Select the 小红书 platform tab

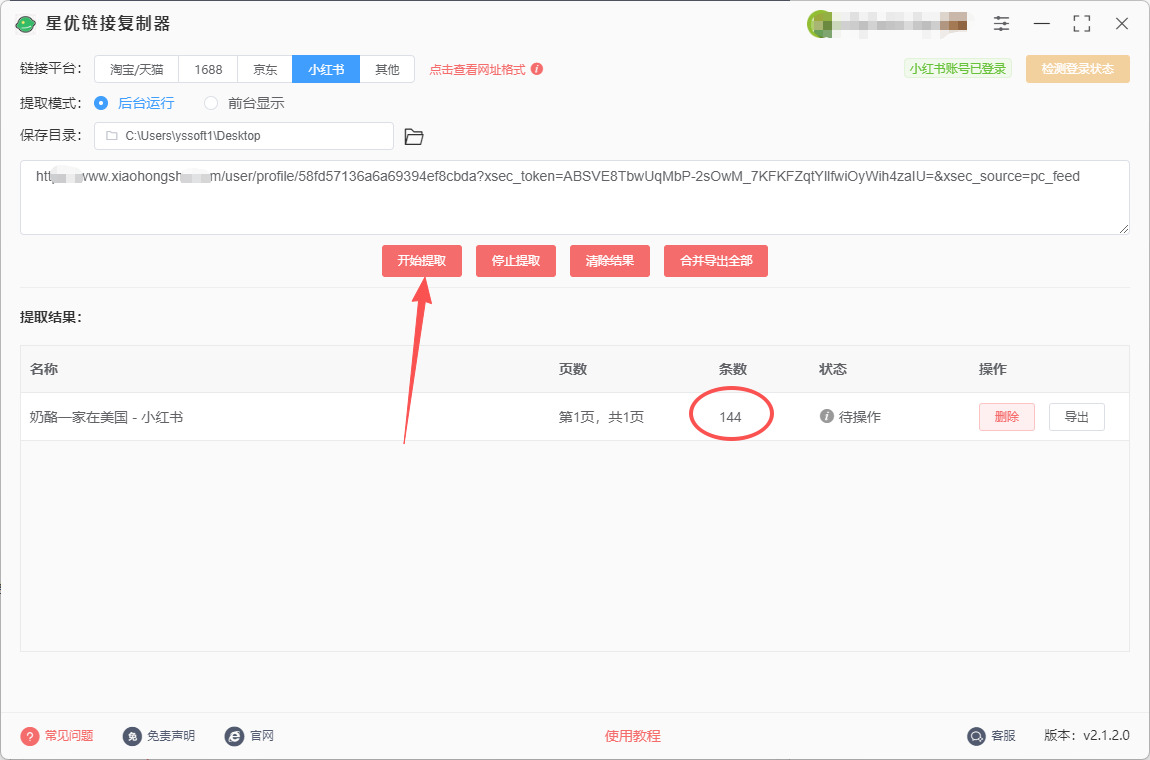coord(326,70)
